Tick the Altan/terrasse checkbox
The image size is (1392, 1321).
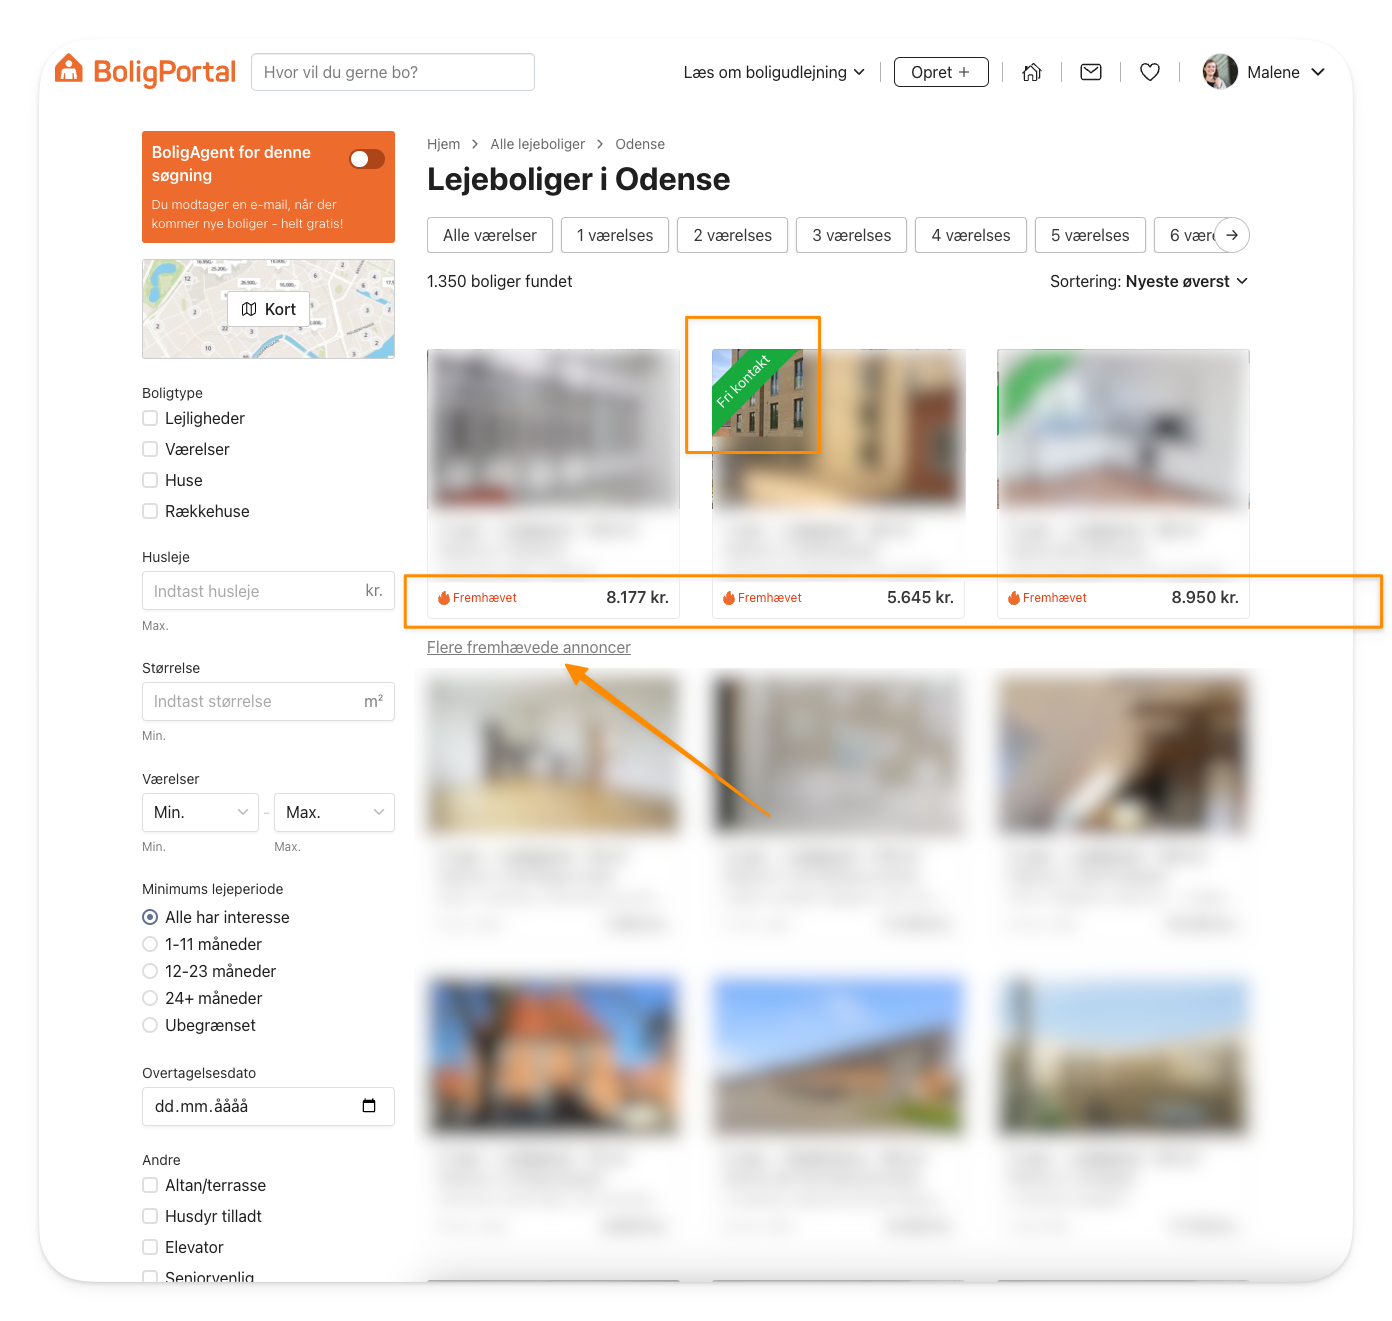(x=150, y=1185)
